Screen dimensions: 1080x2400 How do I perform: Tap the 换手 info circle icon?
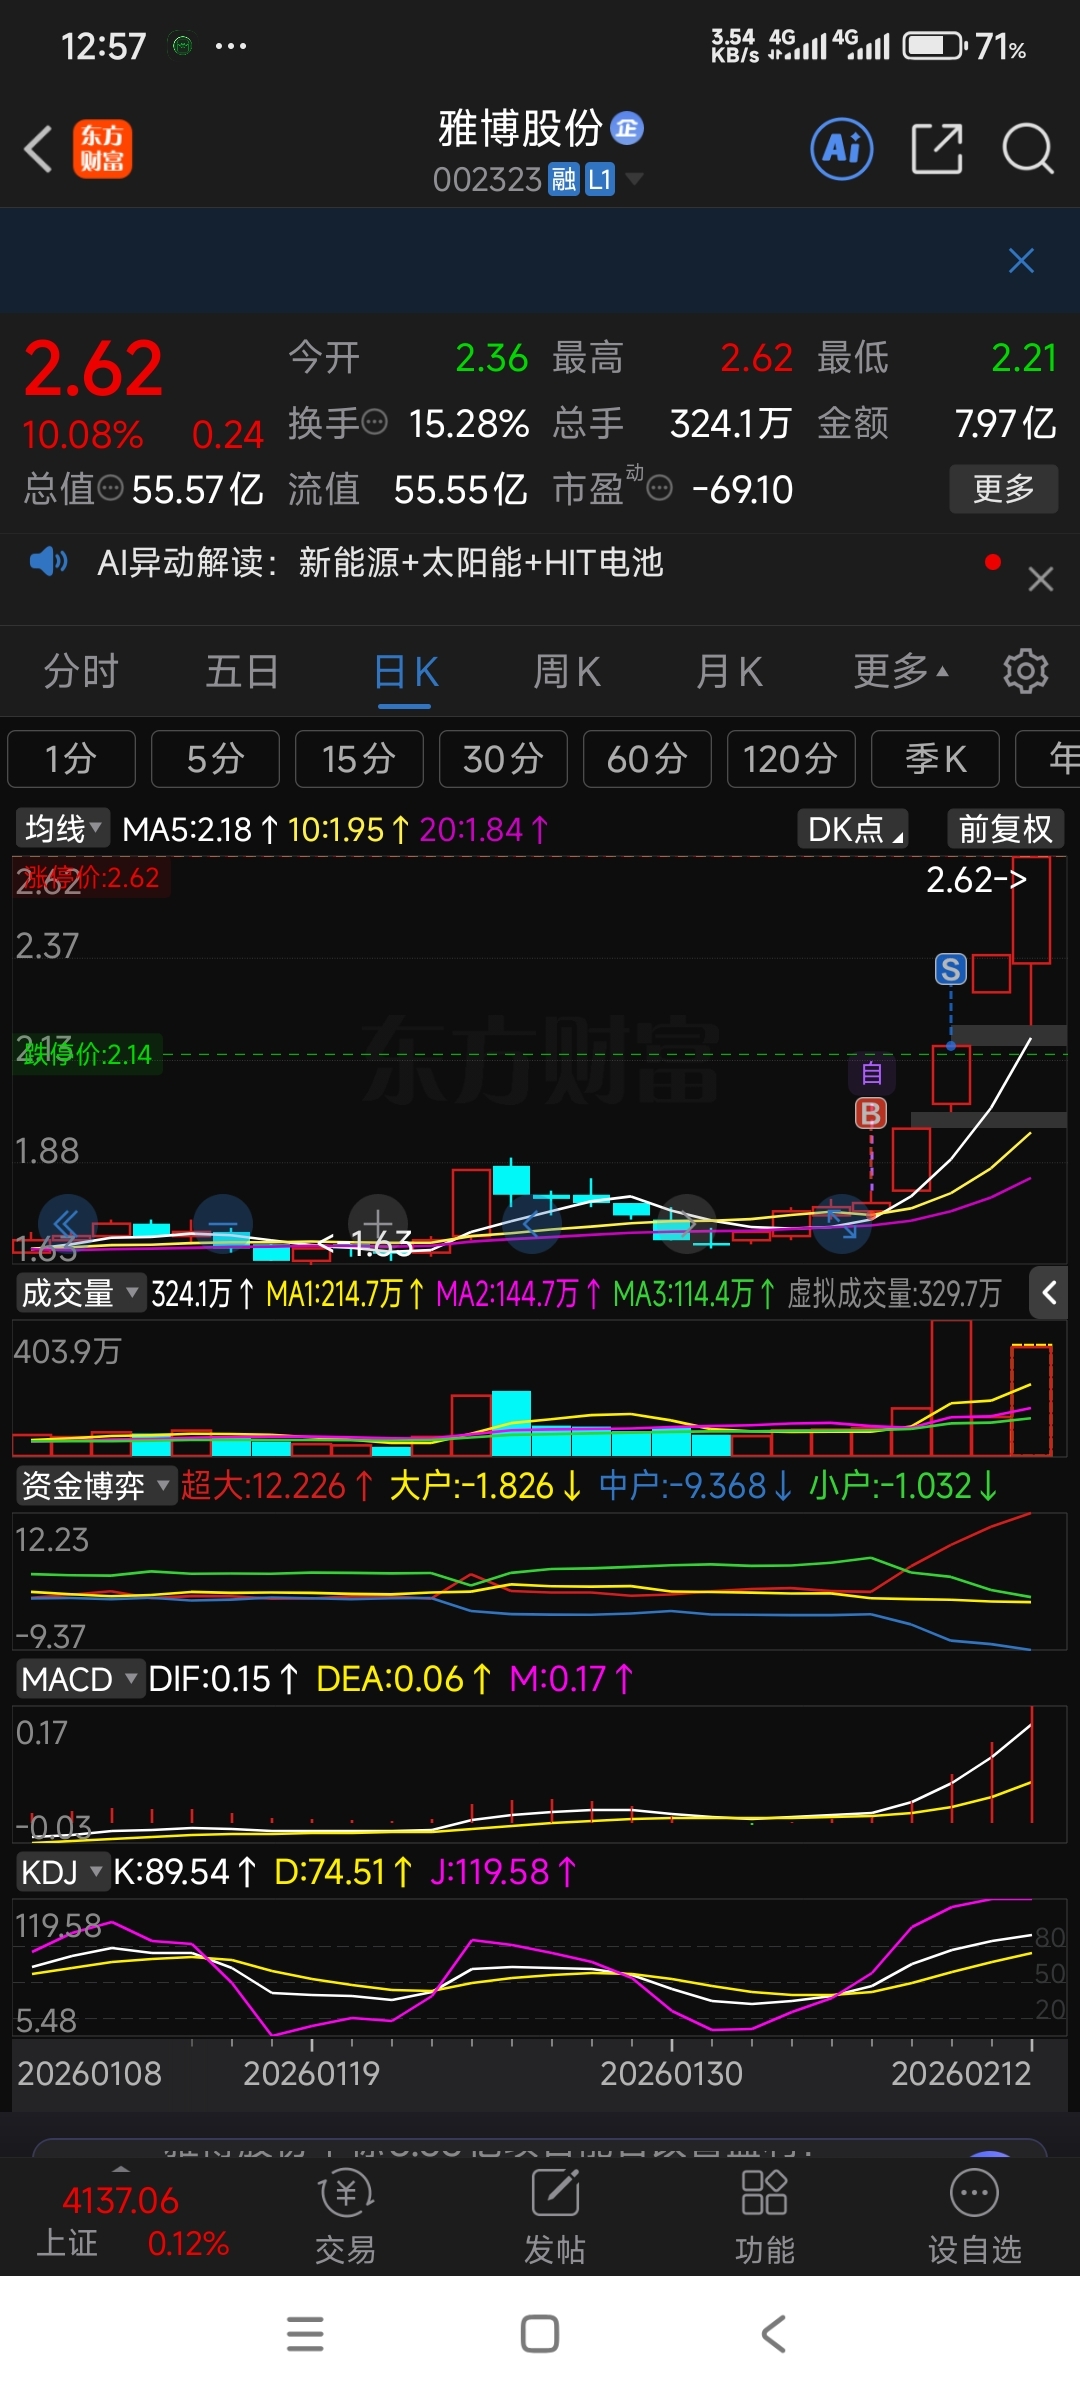(x=374, y=423)
